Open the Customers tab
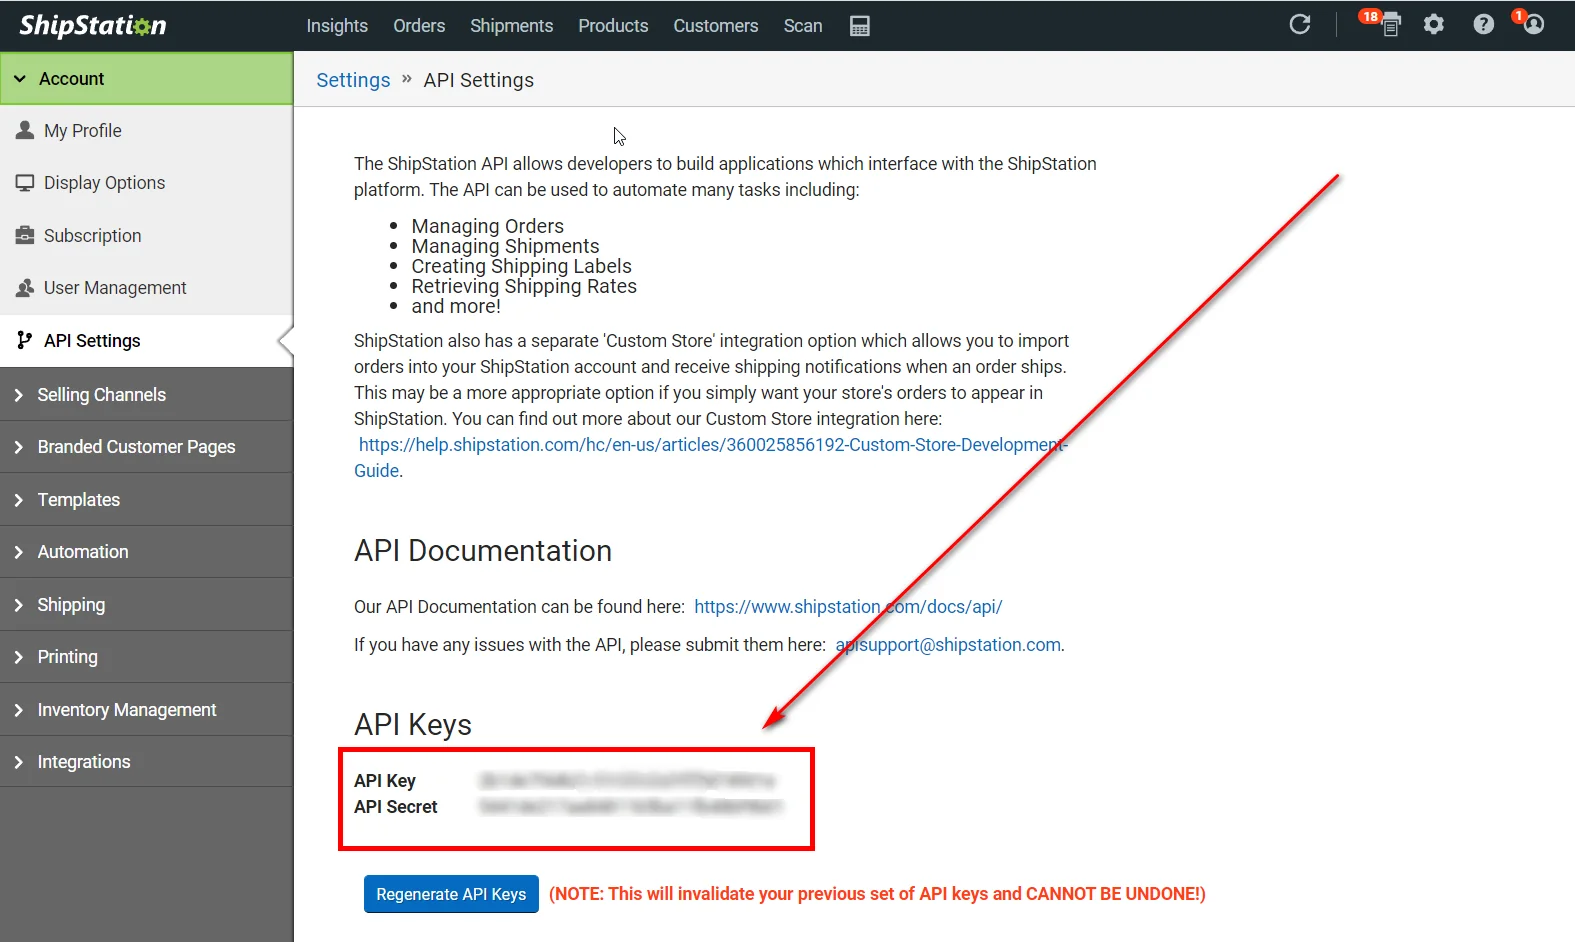1575x942 pixels. coord(716,26)
